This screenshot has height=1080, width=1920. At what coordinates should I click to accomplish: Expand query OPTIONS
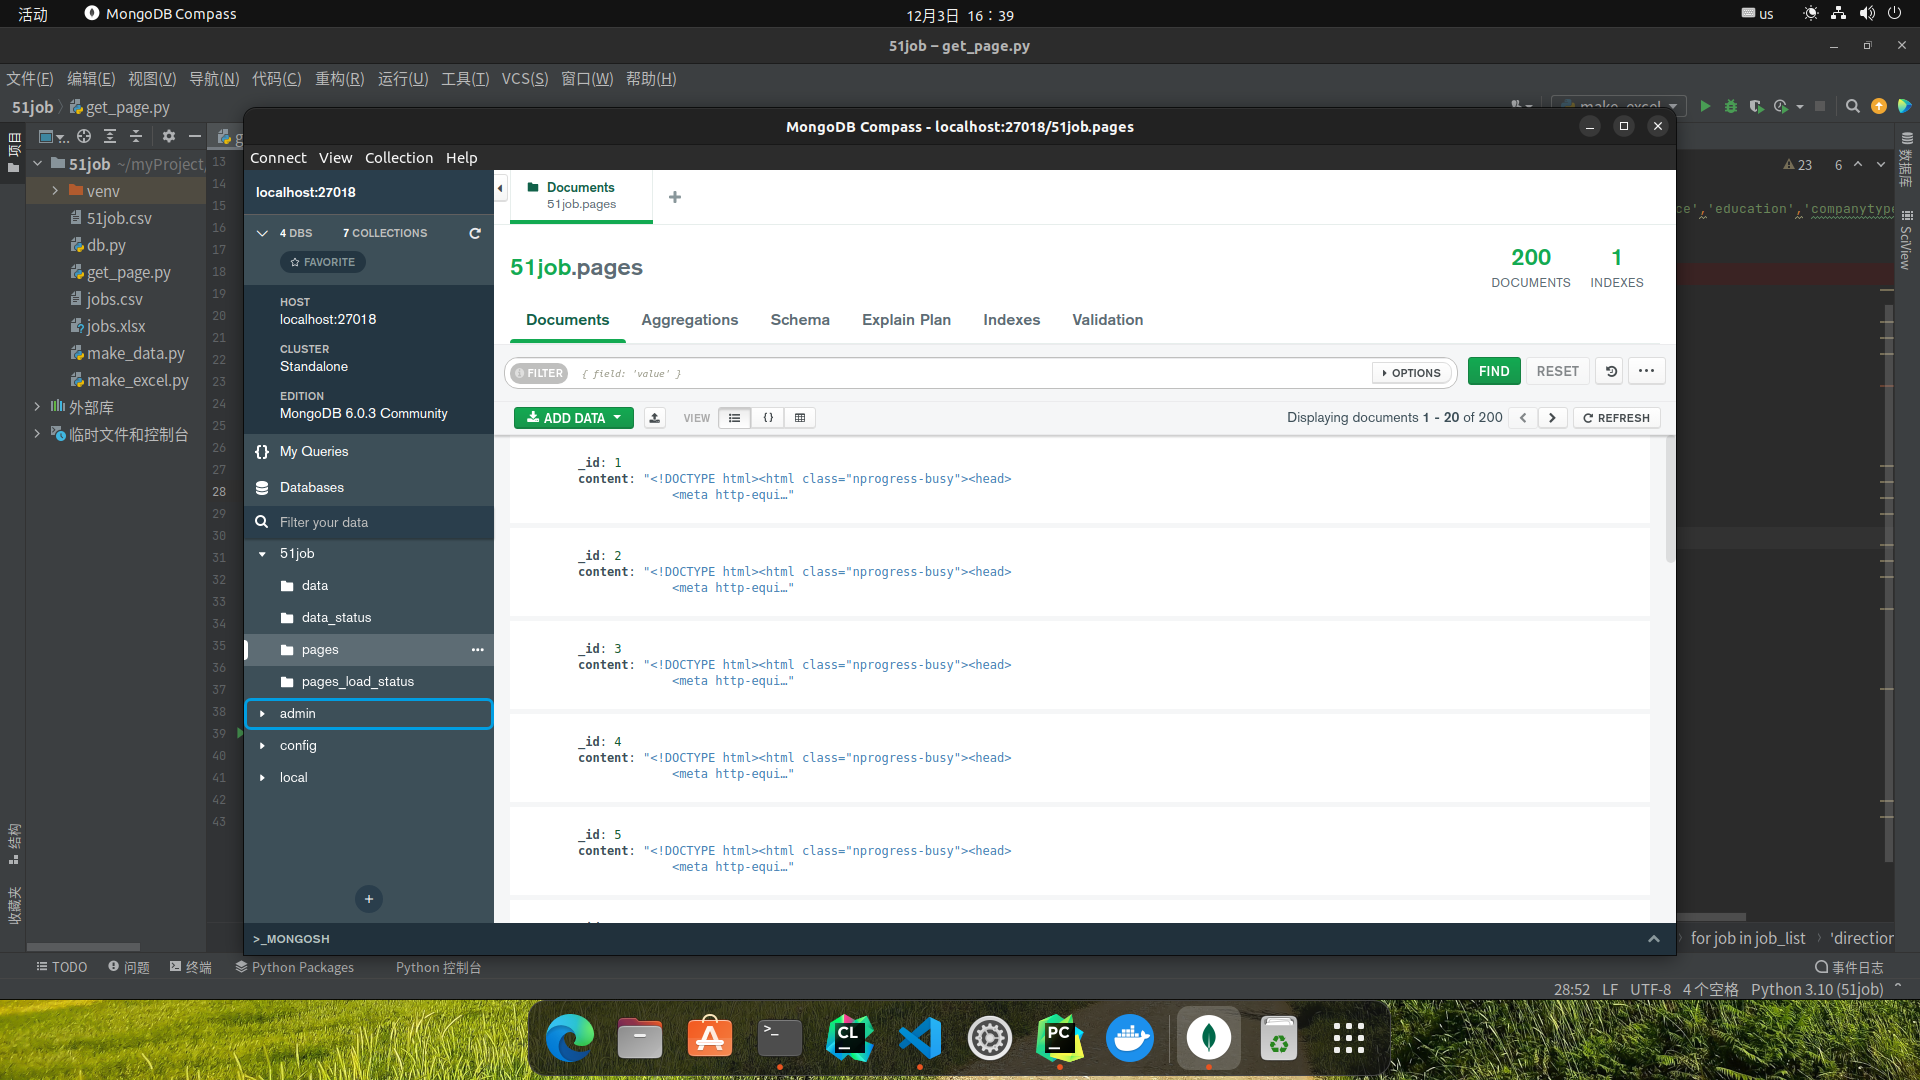[1412, 373]
